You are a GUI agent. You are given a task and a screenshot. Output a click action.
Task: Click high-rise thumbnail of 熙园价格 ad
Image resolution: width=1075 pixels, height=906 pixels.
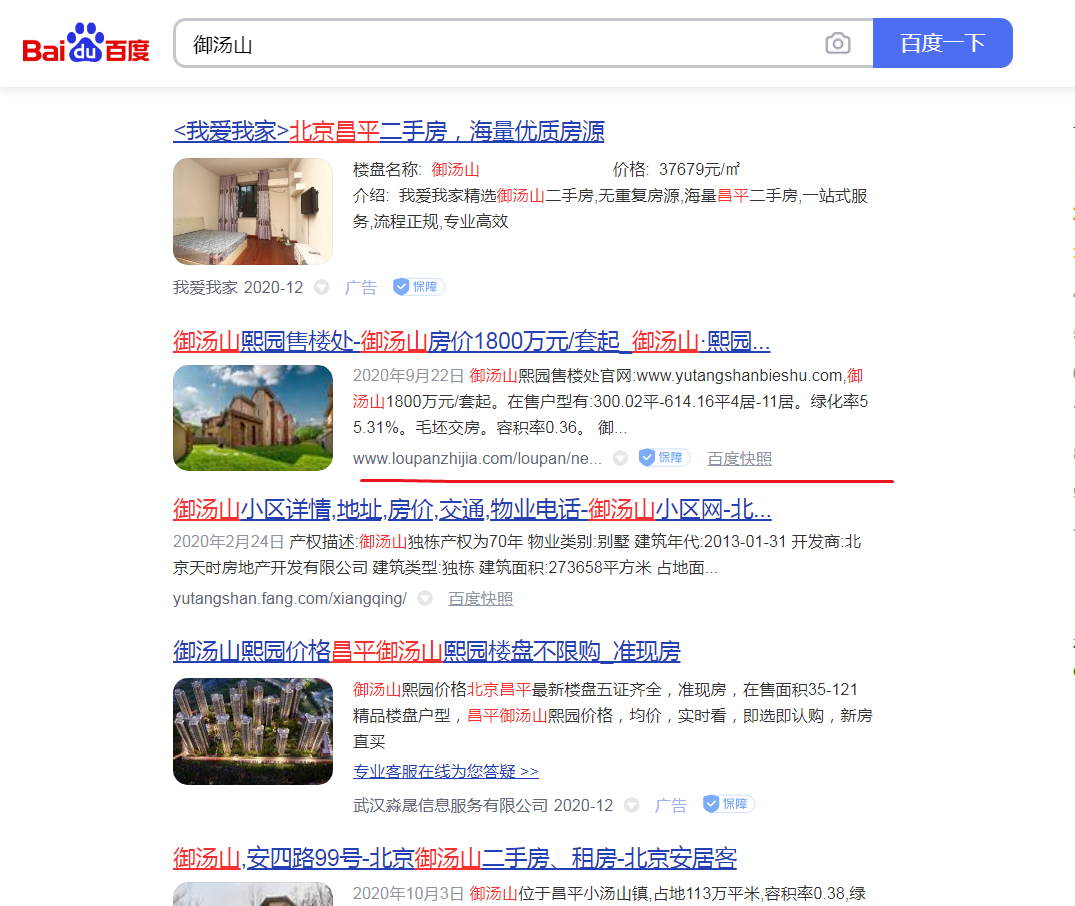(x=253, y=731)
